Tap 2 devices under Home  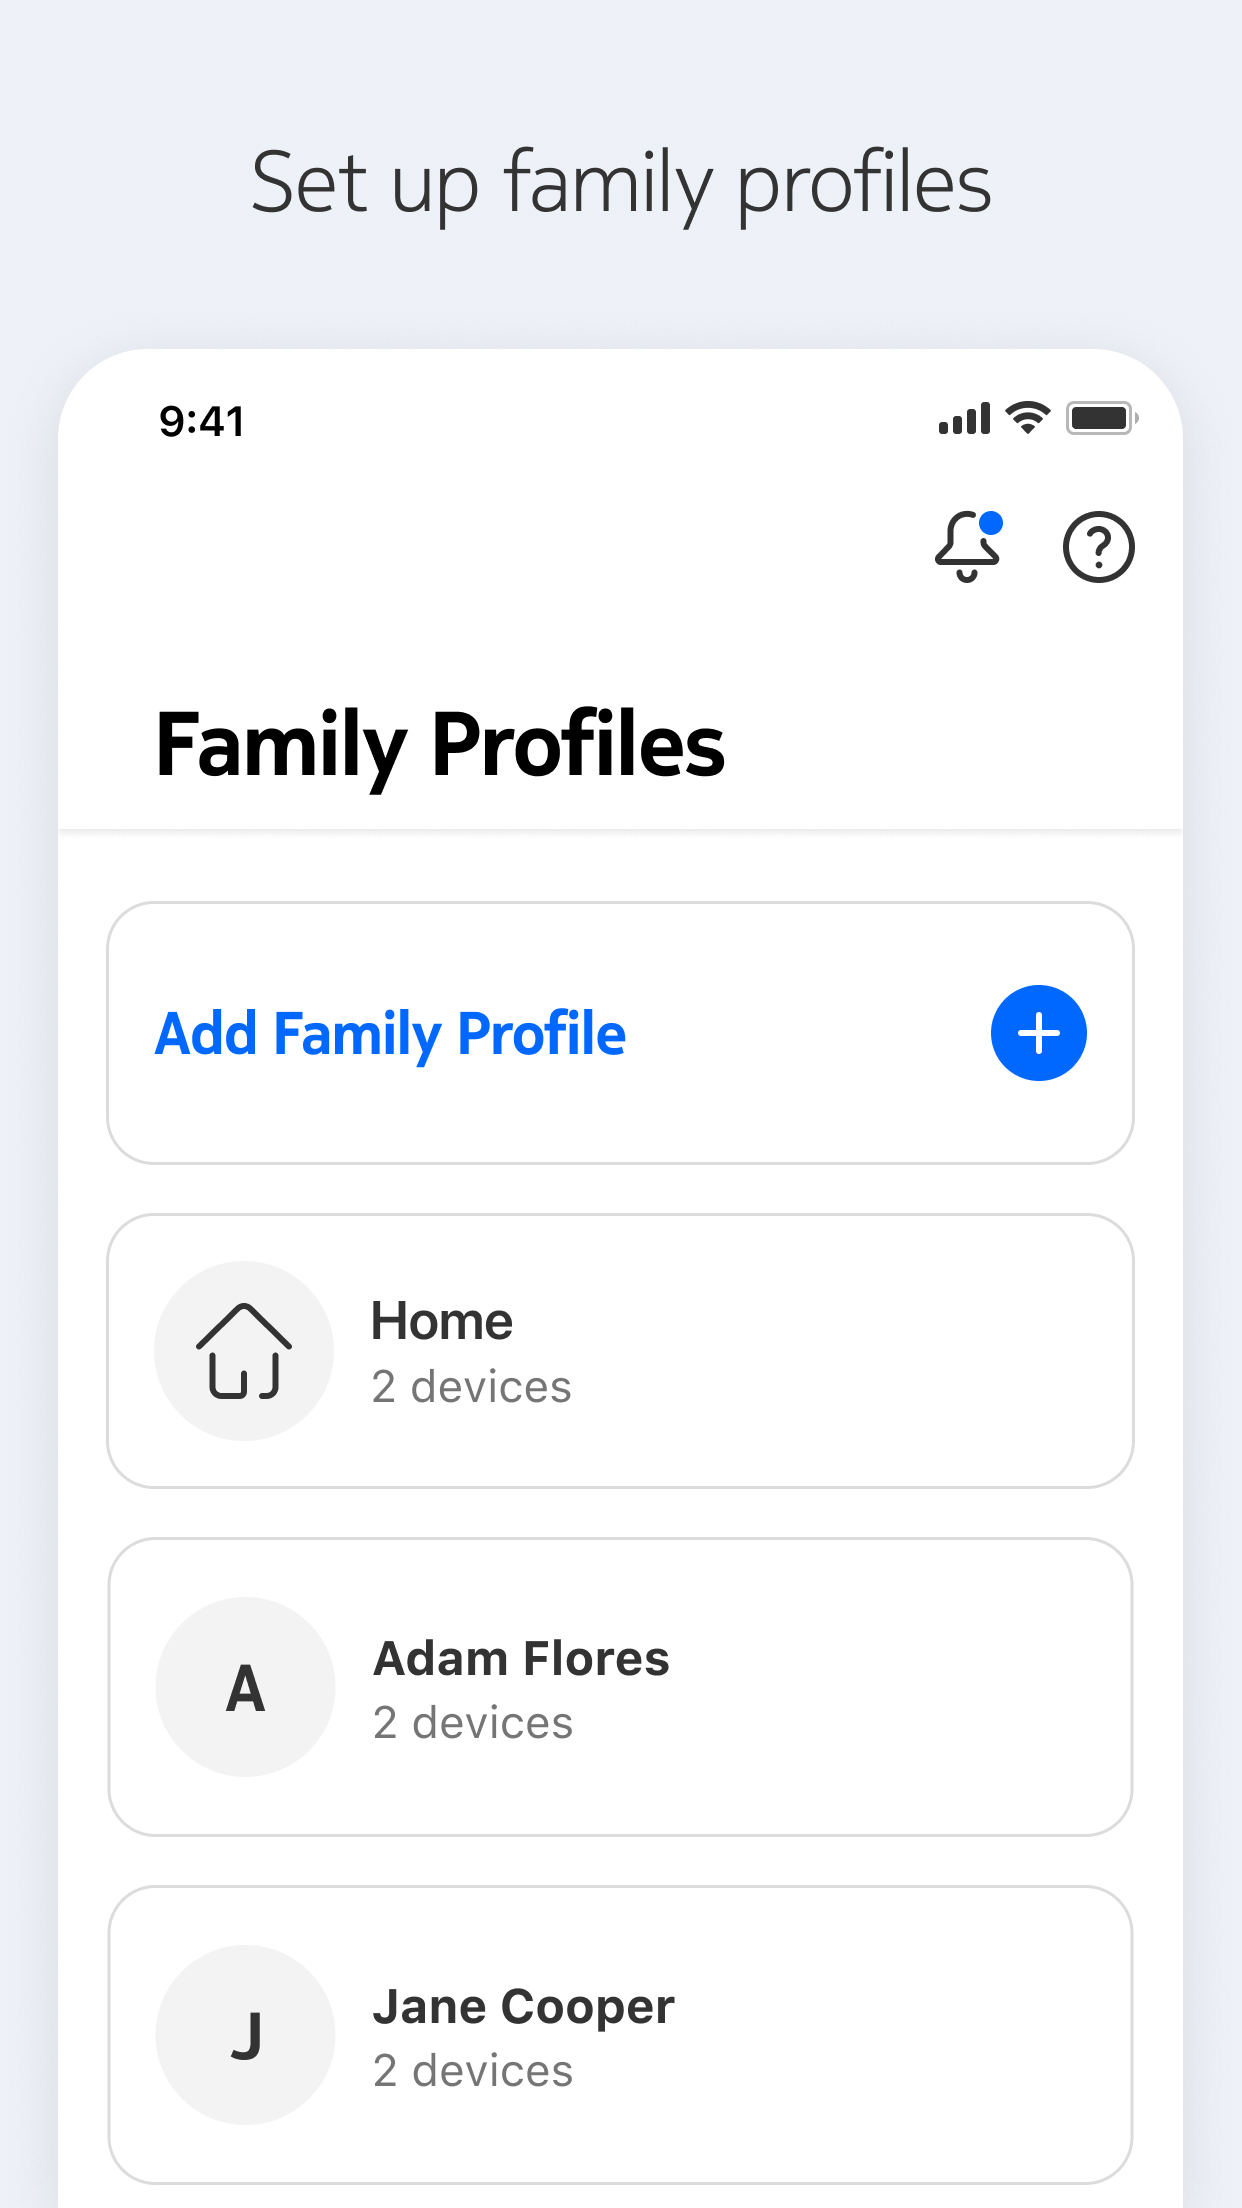471,1387
